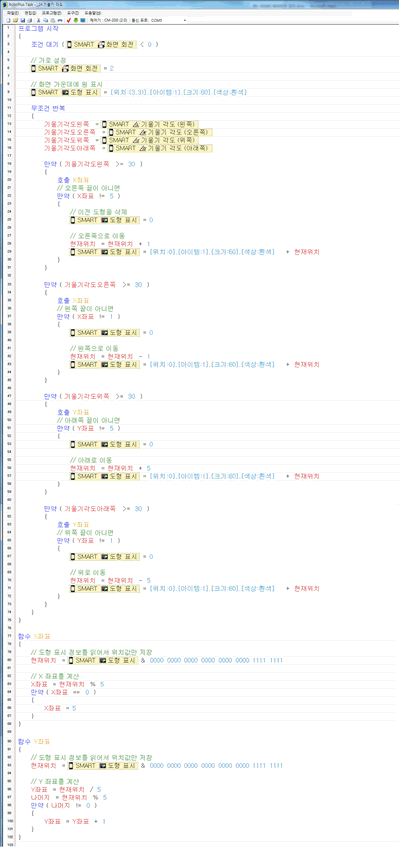Screen dimensions: 399x847
Task: Select the '프로그램 시작' line
Action: pyautogui.click(x=38, y=28)
